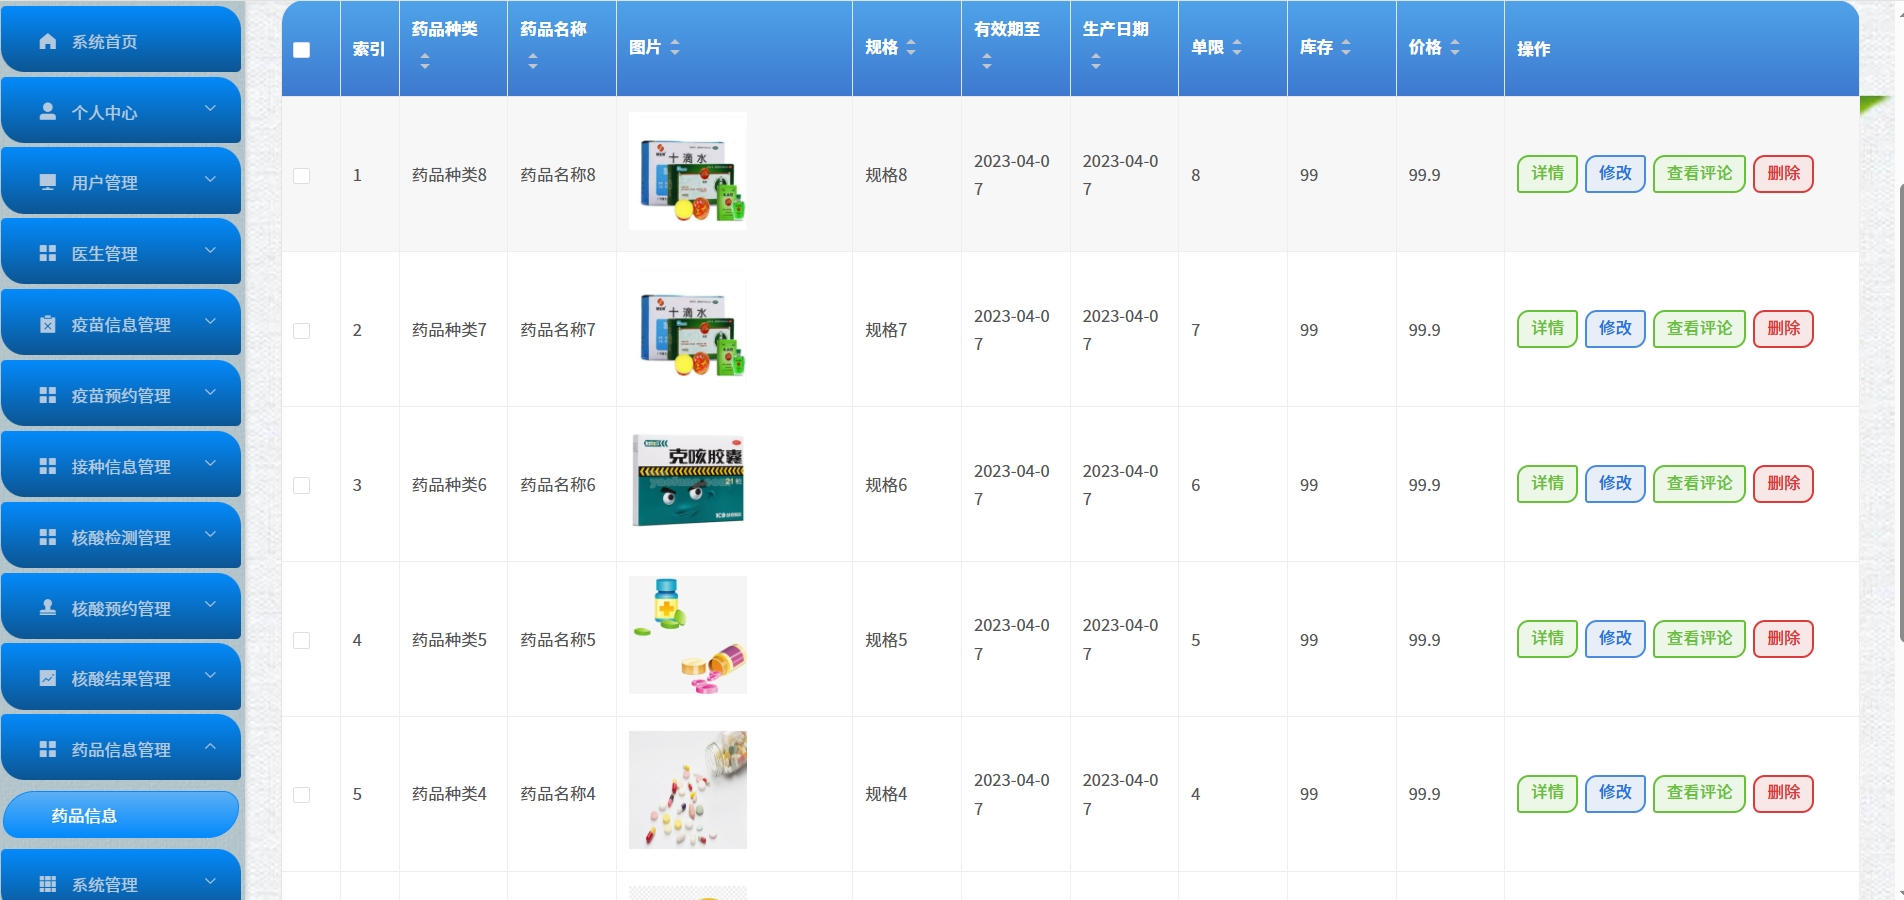Screen dimensions: 1904x900
Task: Collapse the 药品信息管理 menu chevron
Action: coord(210,746)
